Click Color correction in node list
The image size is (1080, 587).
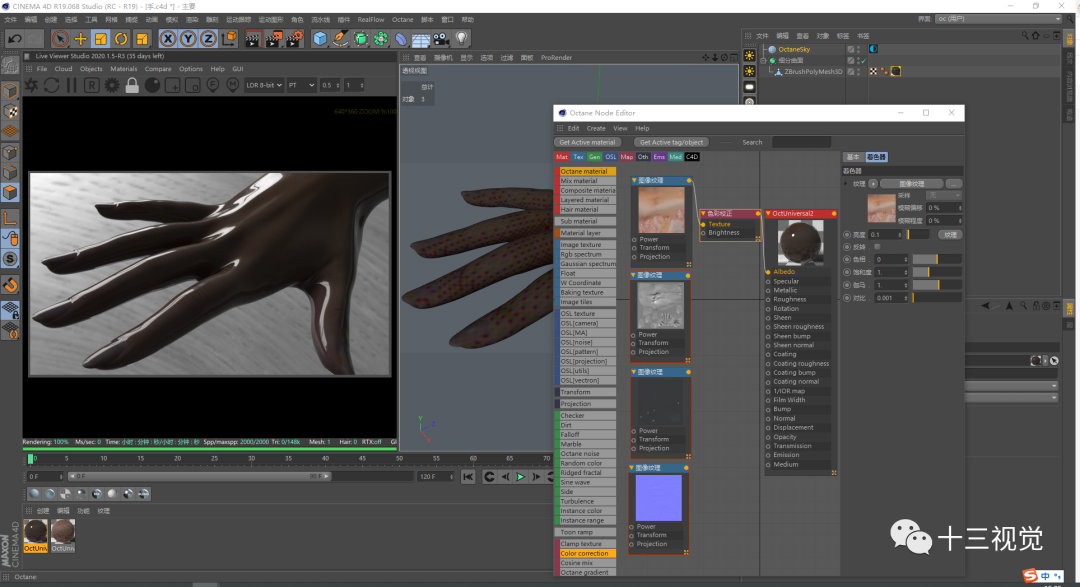[585, 553]
